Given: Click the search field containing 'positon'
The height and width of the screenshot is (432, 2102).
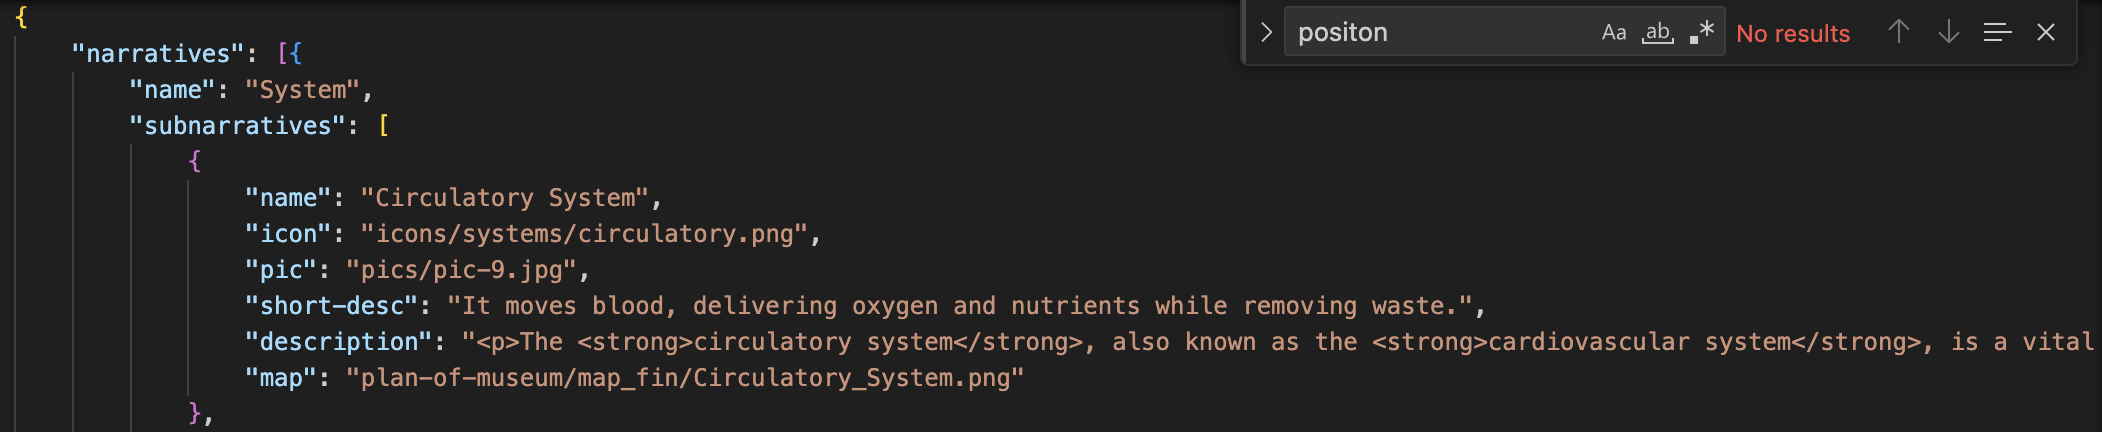Looking at the screenshot, I should tap(1442, 32).
